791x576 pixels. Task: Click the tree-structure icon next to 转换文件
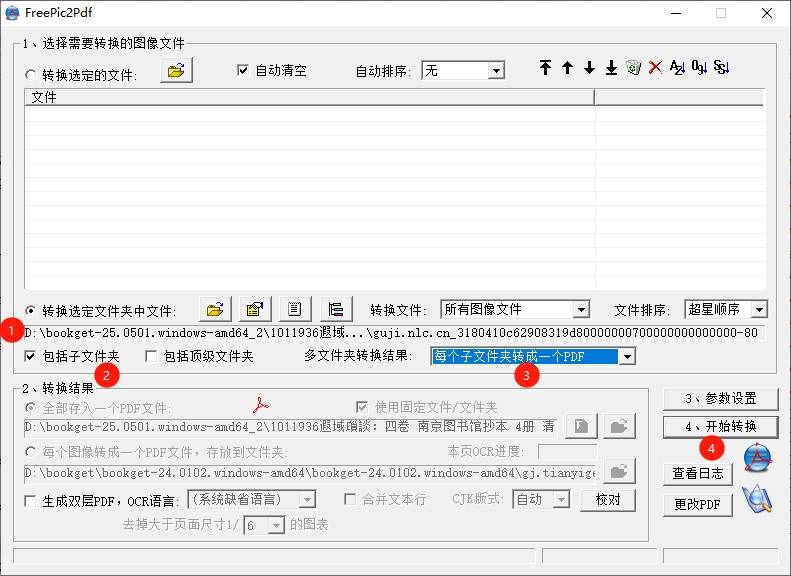335,309
